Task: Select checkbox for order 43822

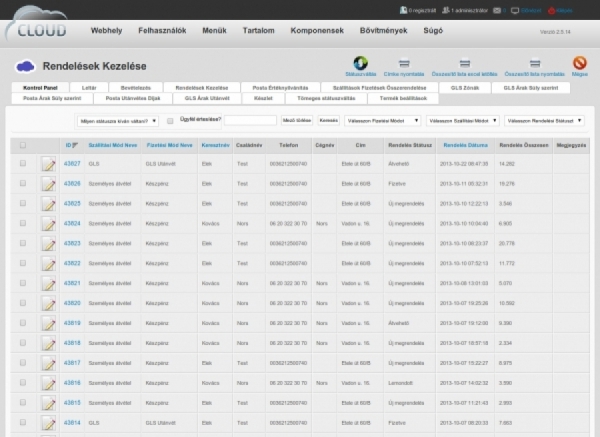Action: coord(23,263)
